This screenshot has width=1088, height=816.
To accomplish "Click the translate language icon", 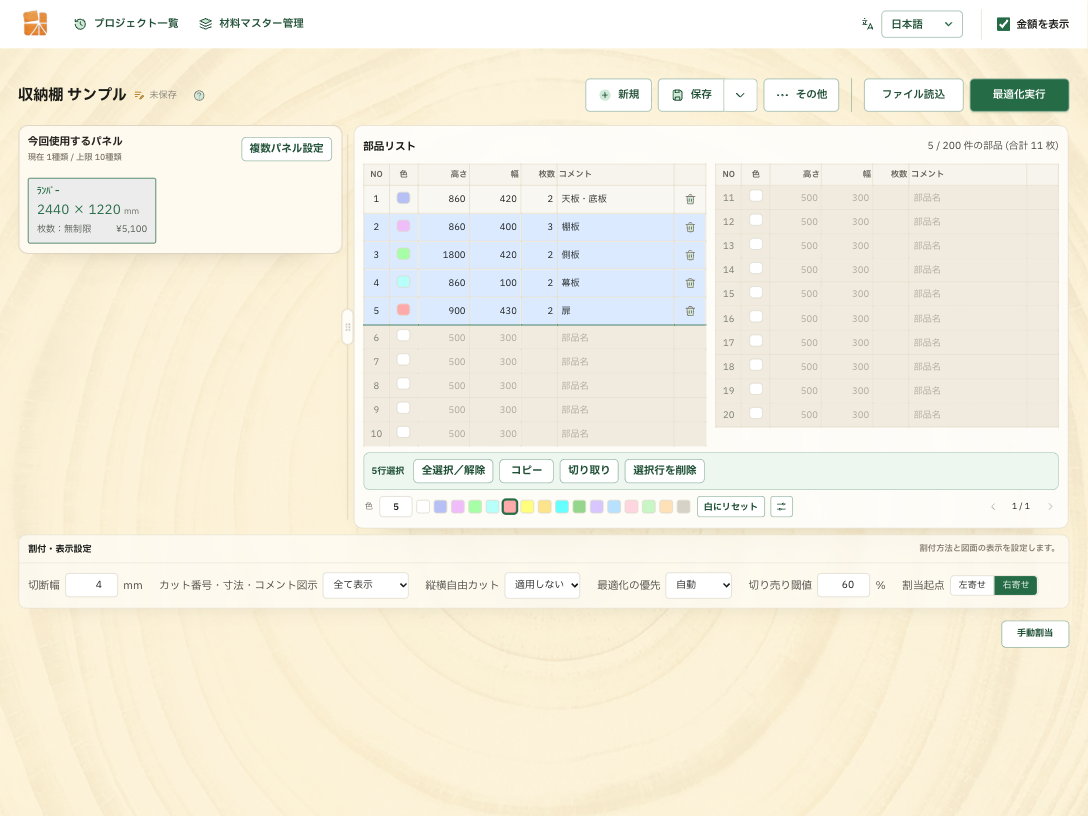I will (867, 24).
